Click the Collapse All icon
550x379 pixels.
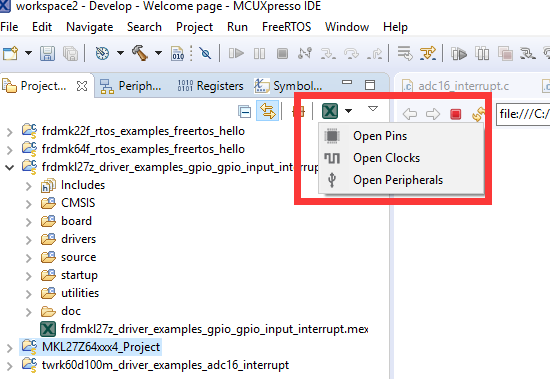pyautogui.click(x=244, y=112)
